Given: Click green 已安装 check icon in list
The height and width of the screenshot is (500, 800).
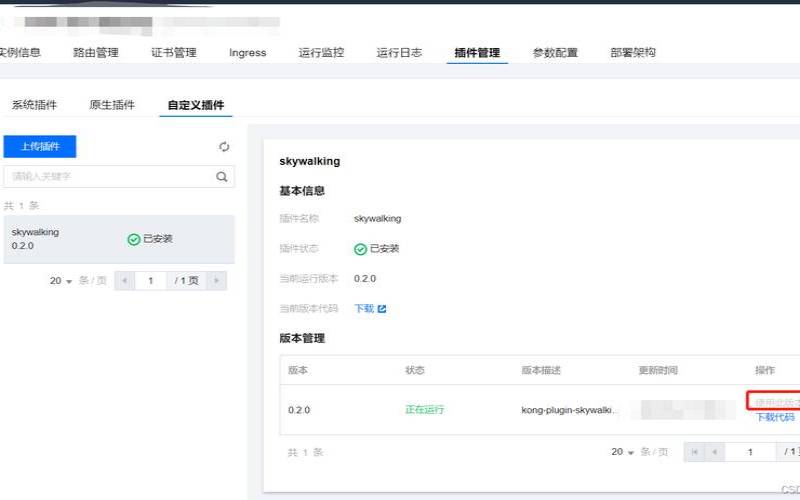Looking at the screenshot, I should click(133, 240).
